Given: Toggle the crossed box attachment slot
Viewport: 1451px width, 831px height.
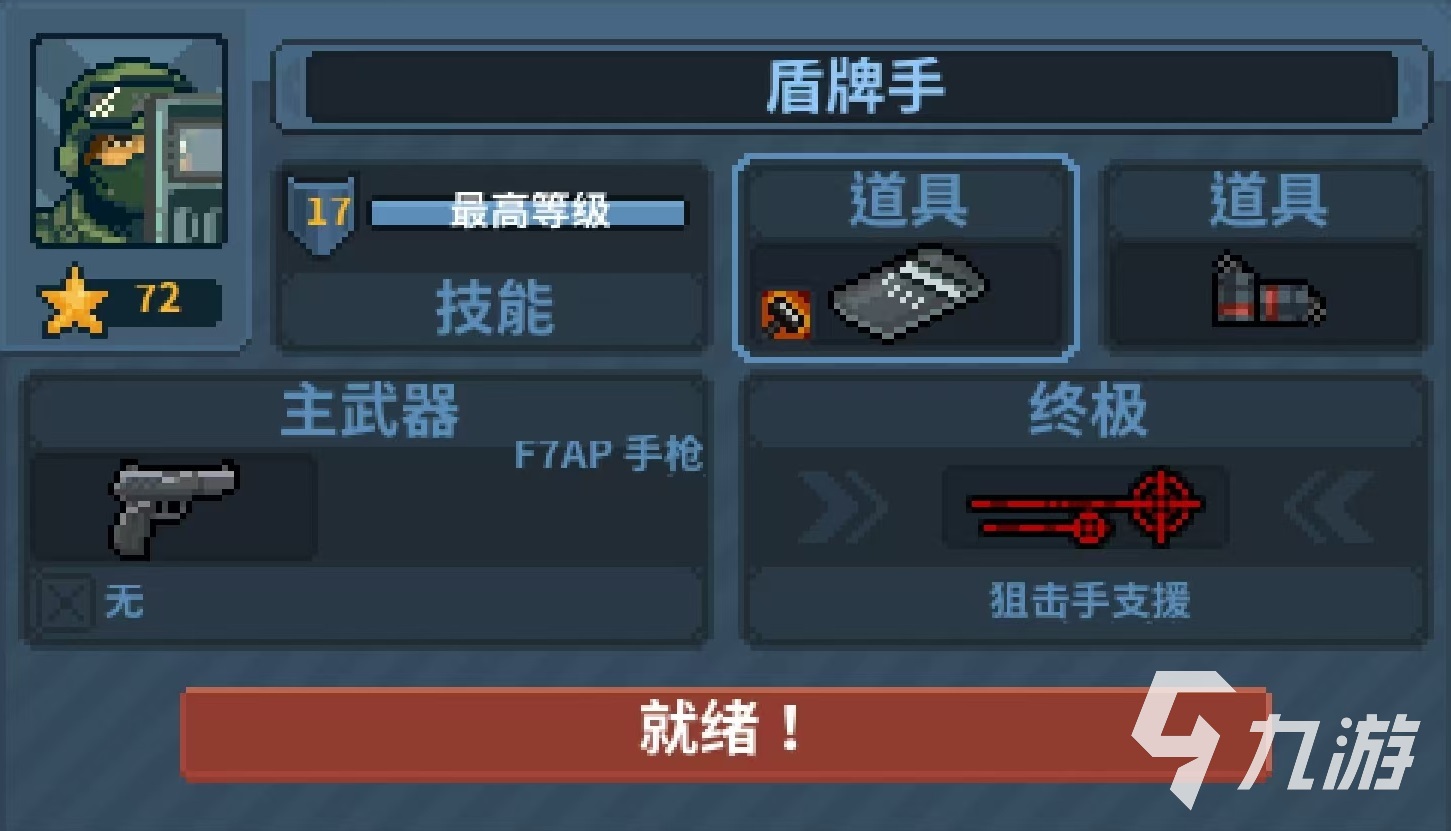Looking at the screenshot, I should 65,603.
